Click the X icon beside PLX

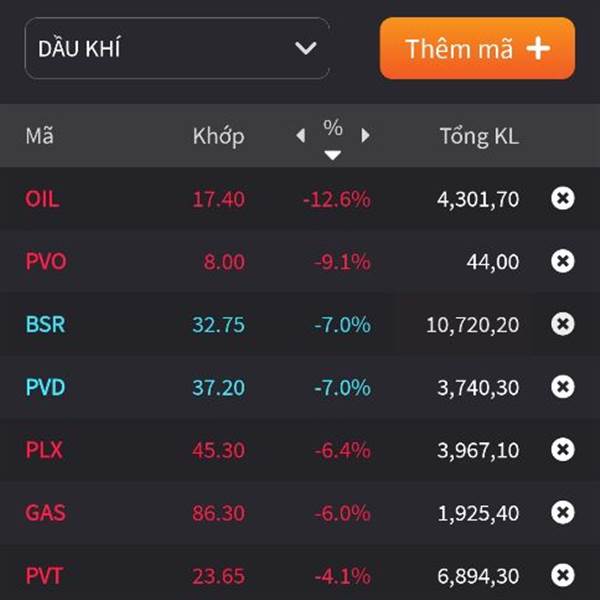click(563, 450)
